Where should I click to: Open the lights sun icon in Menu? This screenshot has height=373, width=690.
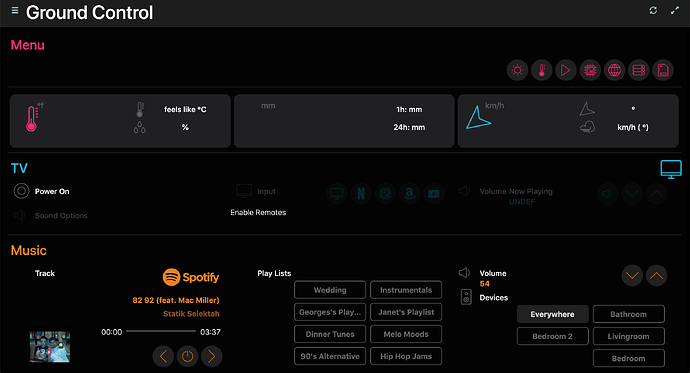518,70
